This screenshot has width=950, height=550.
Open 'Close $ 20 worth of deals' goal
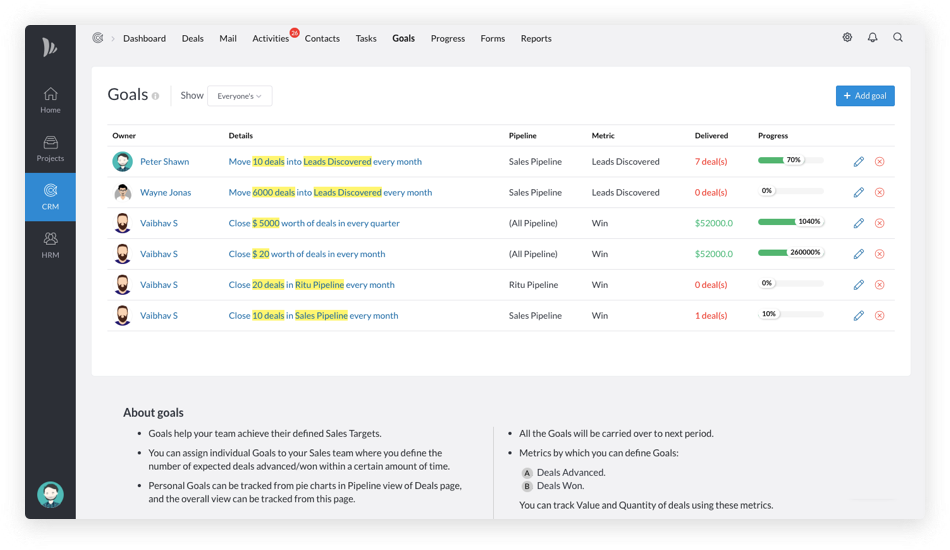tap(307, 254)
